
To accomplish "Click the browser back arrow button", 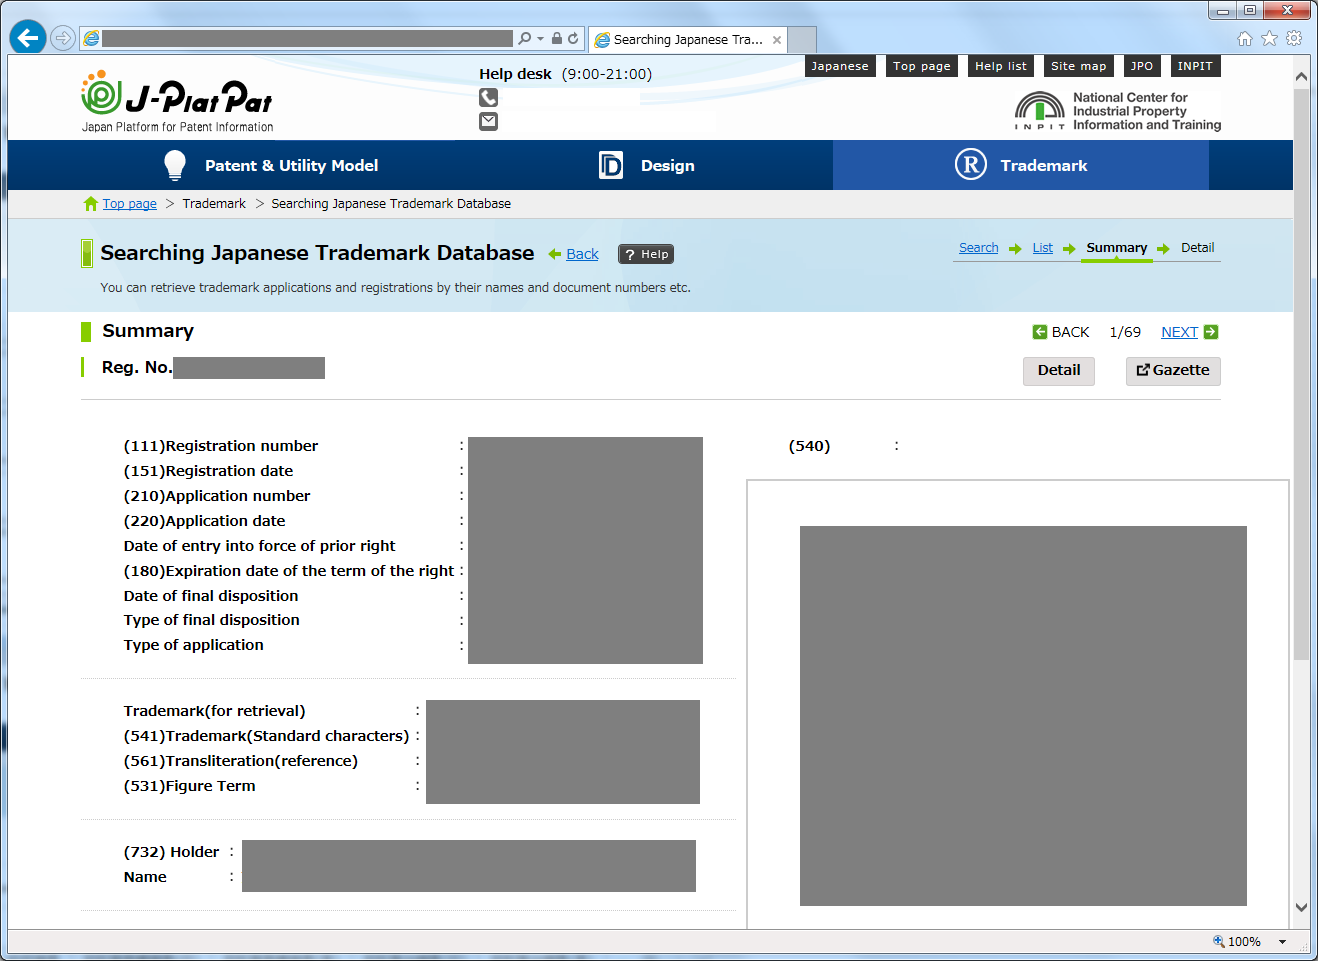I will [x=28, y=38].
